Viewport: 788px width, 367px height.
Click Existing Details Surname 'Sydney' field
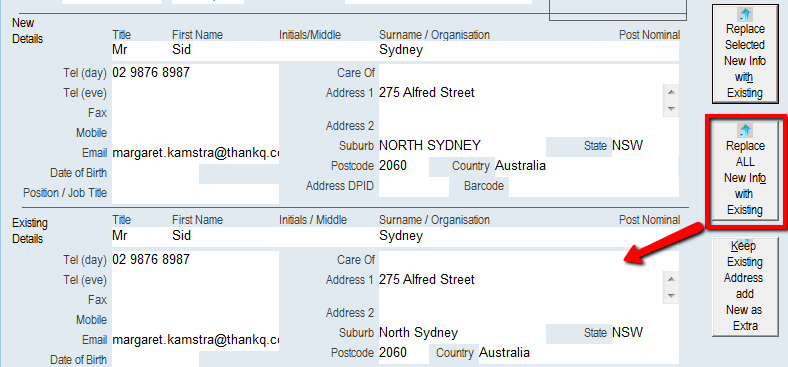[499, 236]
